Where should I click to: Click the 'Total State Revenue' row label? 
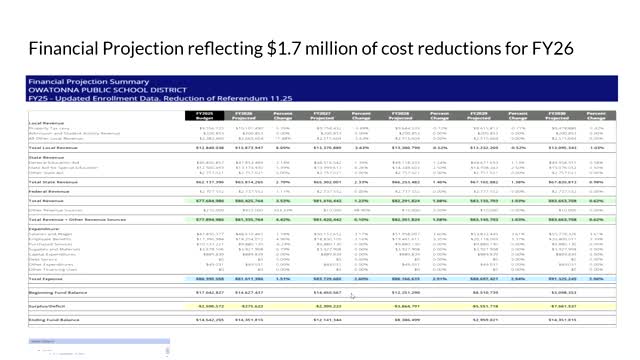(x=53, y=182)
